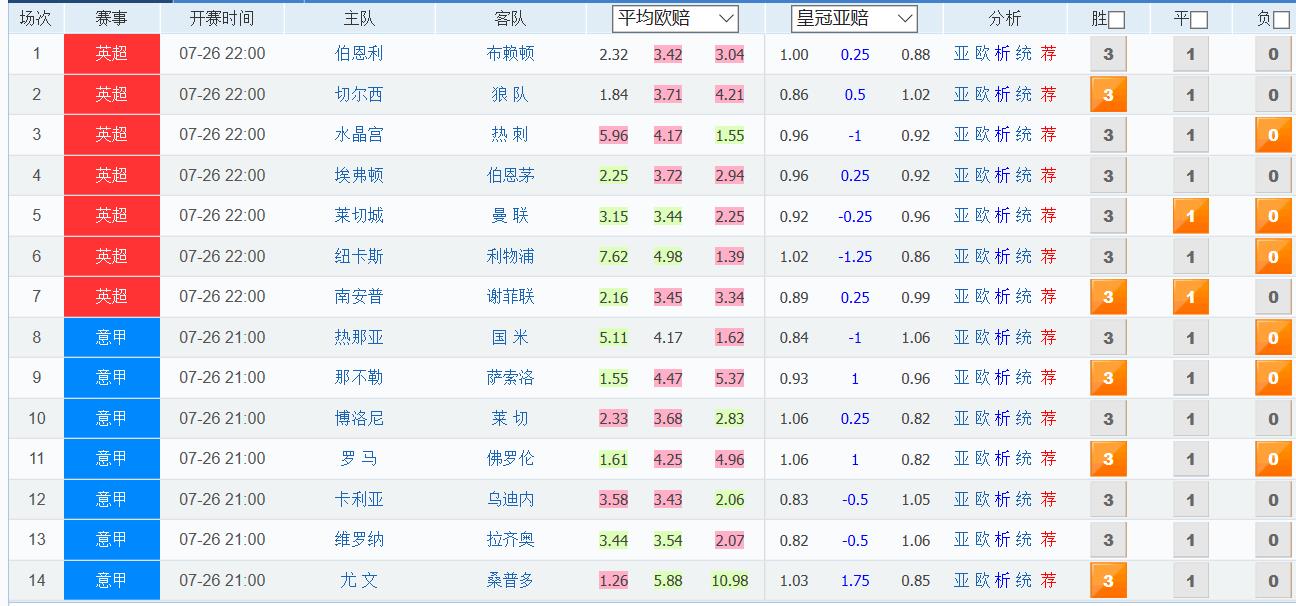The width and height of the screenshot is (1296, 606).
Task: Click odds value 5.37 in 那不勒 row
Action: 730,378
